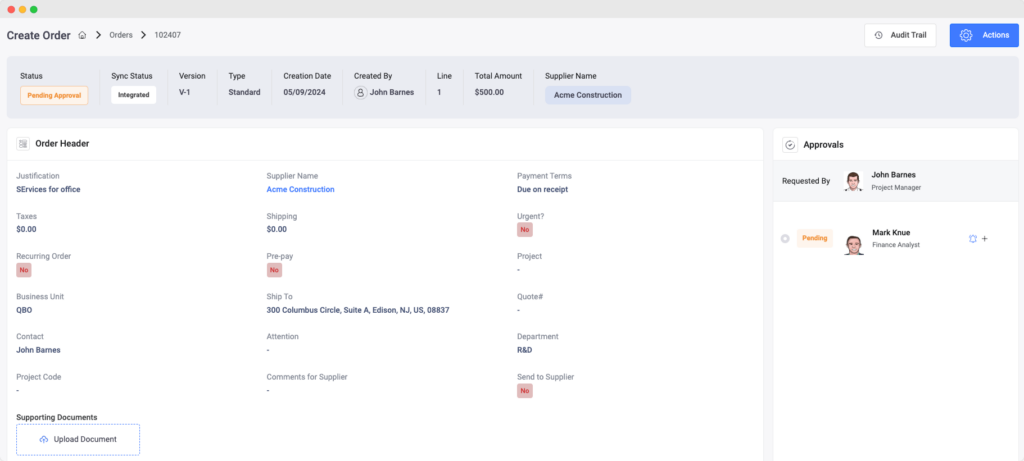Click the Order Header section icon
This screenshot has width=1024, height=461.
[x=23, y=144]
